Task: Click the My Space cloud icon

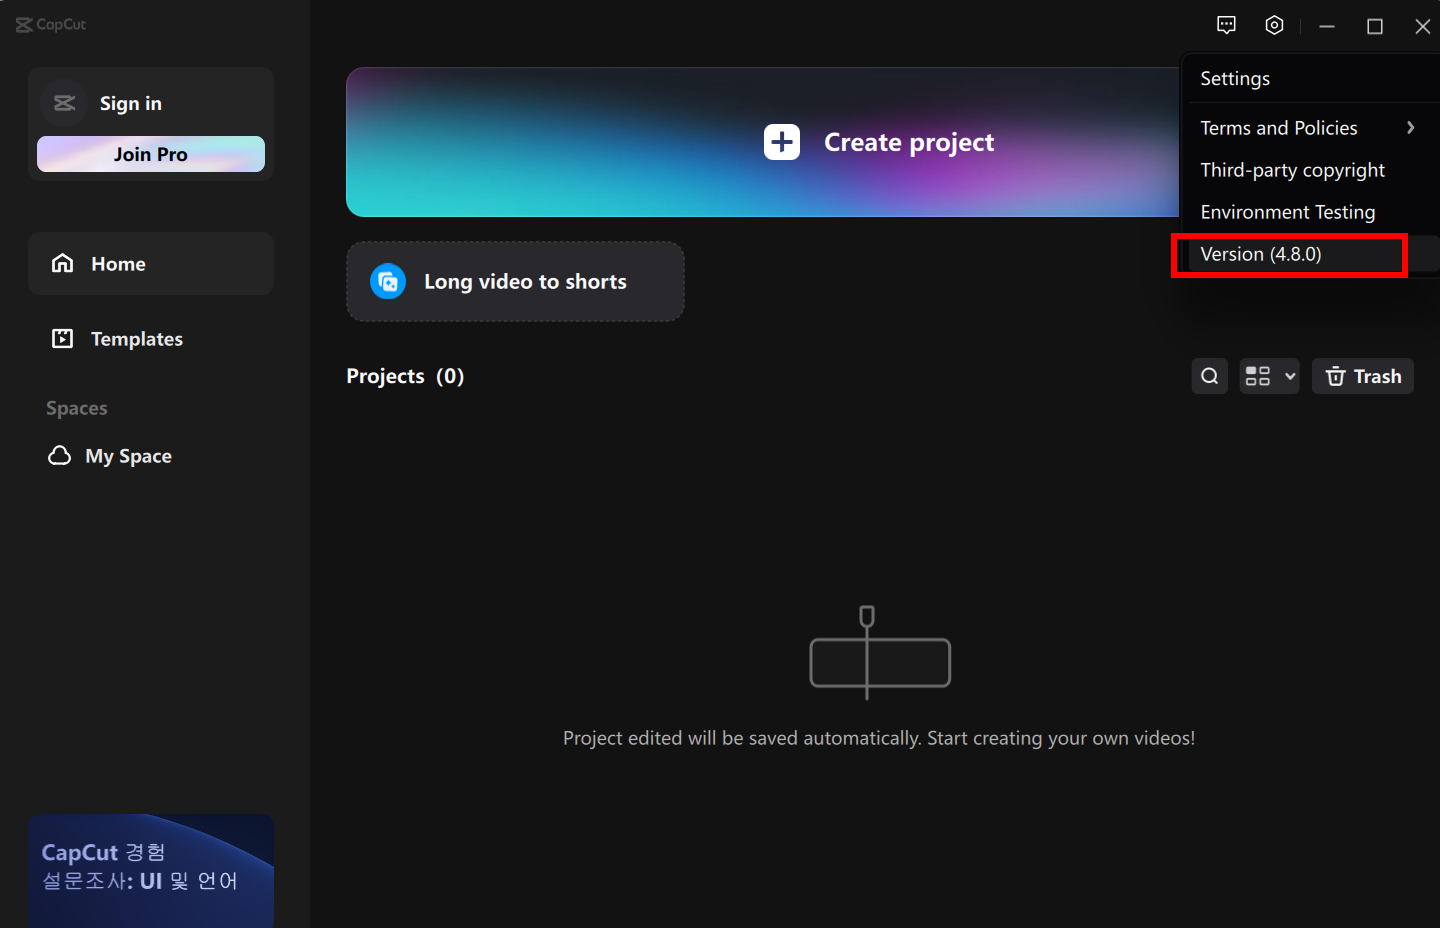Action: tap(60, 456)
